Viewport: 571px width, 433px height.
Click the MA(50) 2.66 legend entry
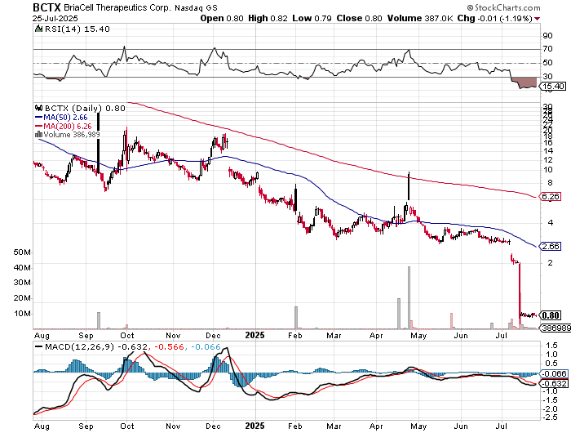[x=66, y=117]
